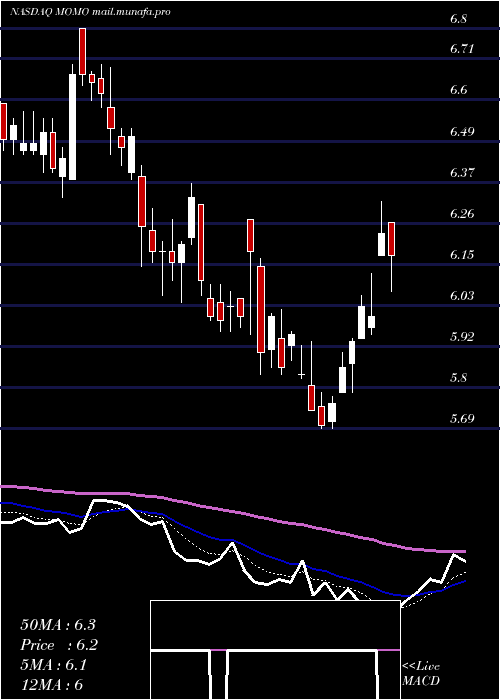500x700 pixels.
Task: Click the 6.6 price axis label
Action: (459, 90)
